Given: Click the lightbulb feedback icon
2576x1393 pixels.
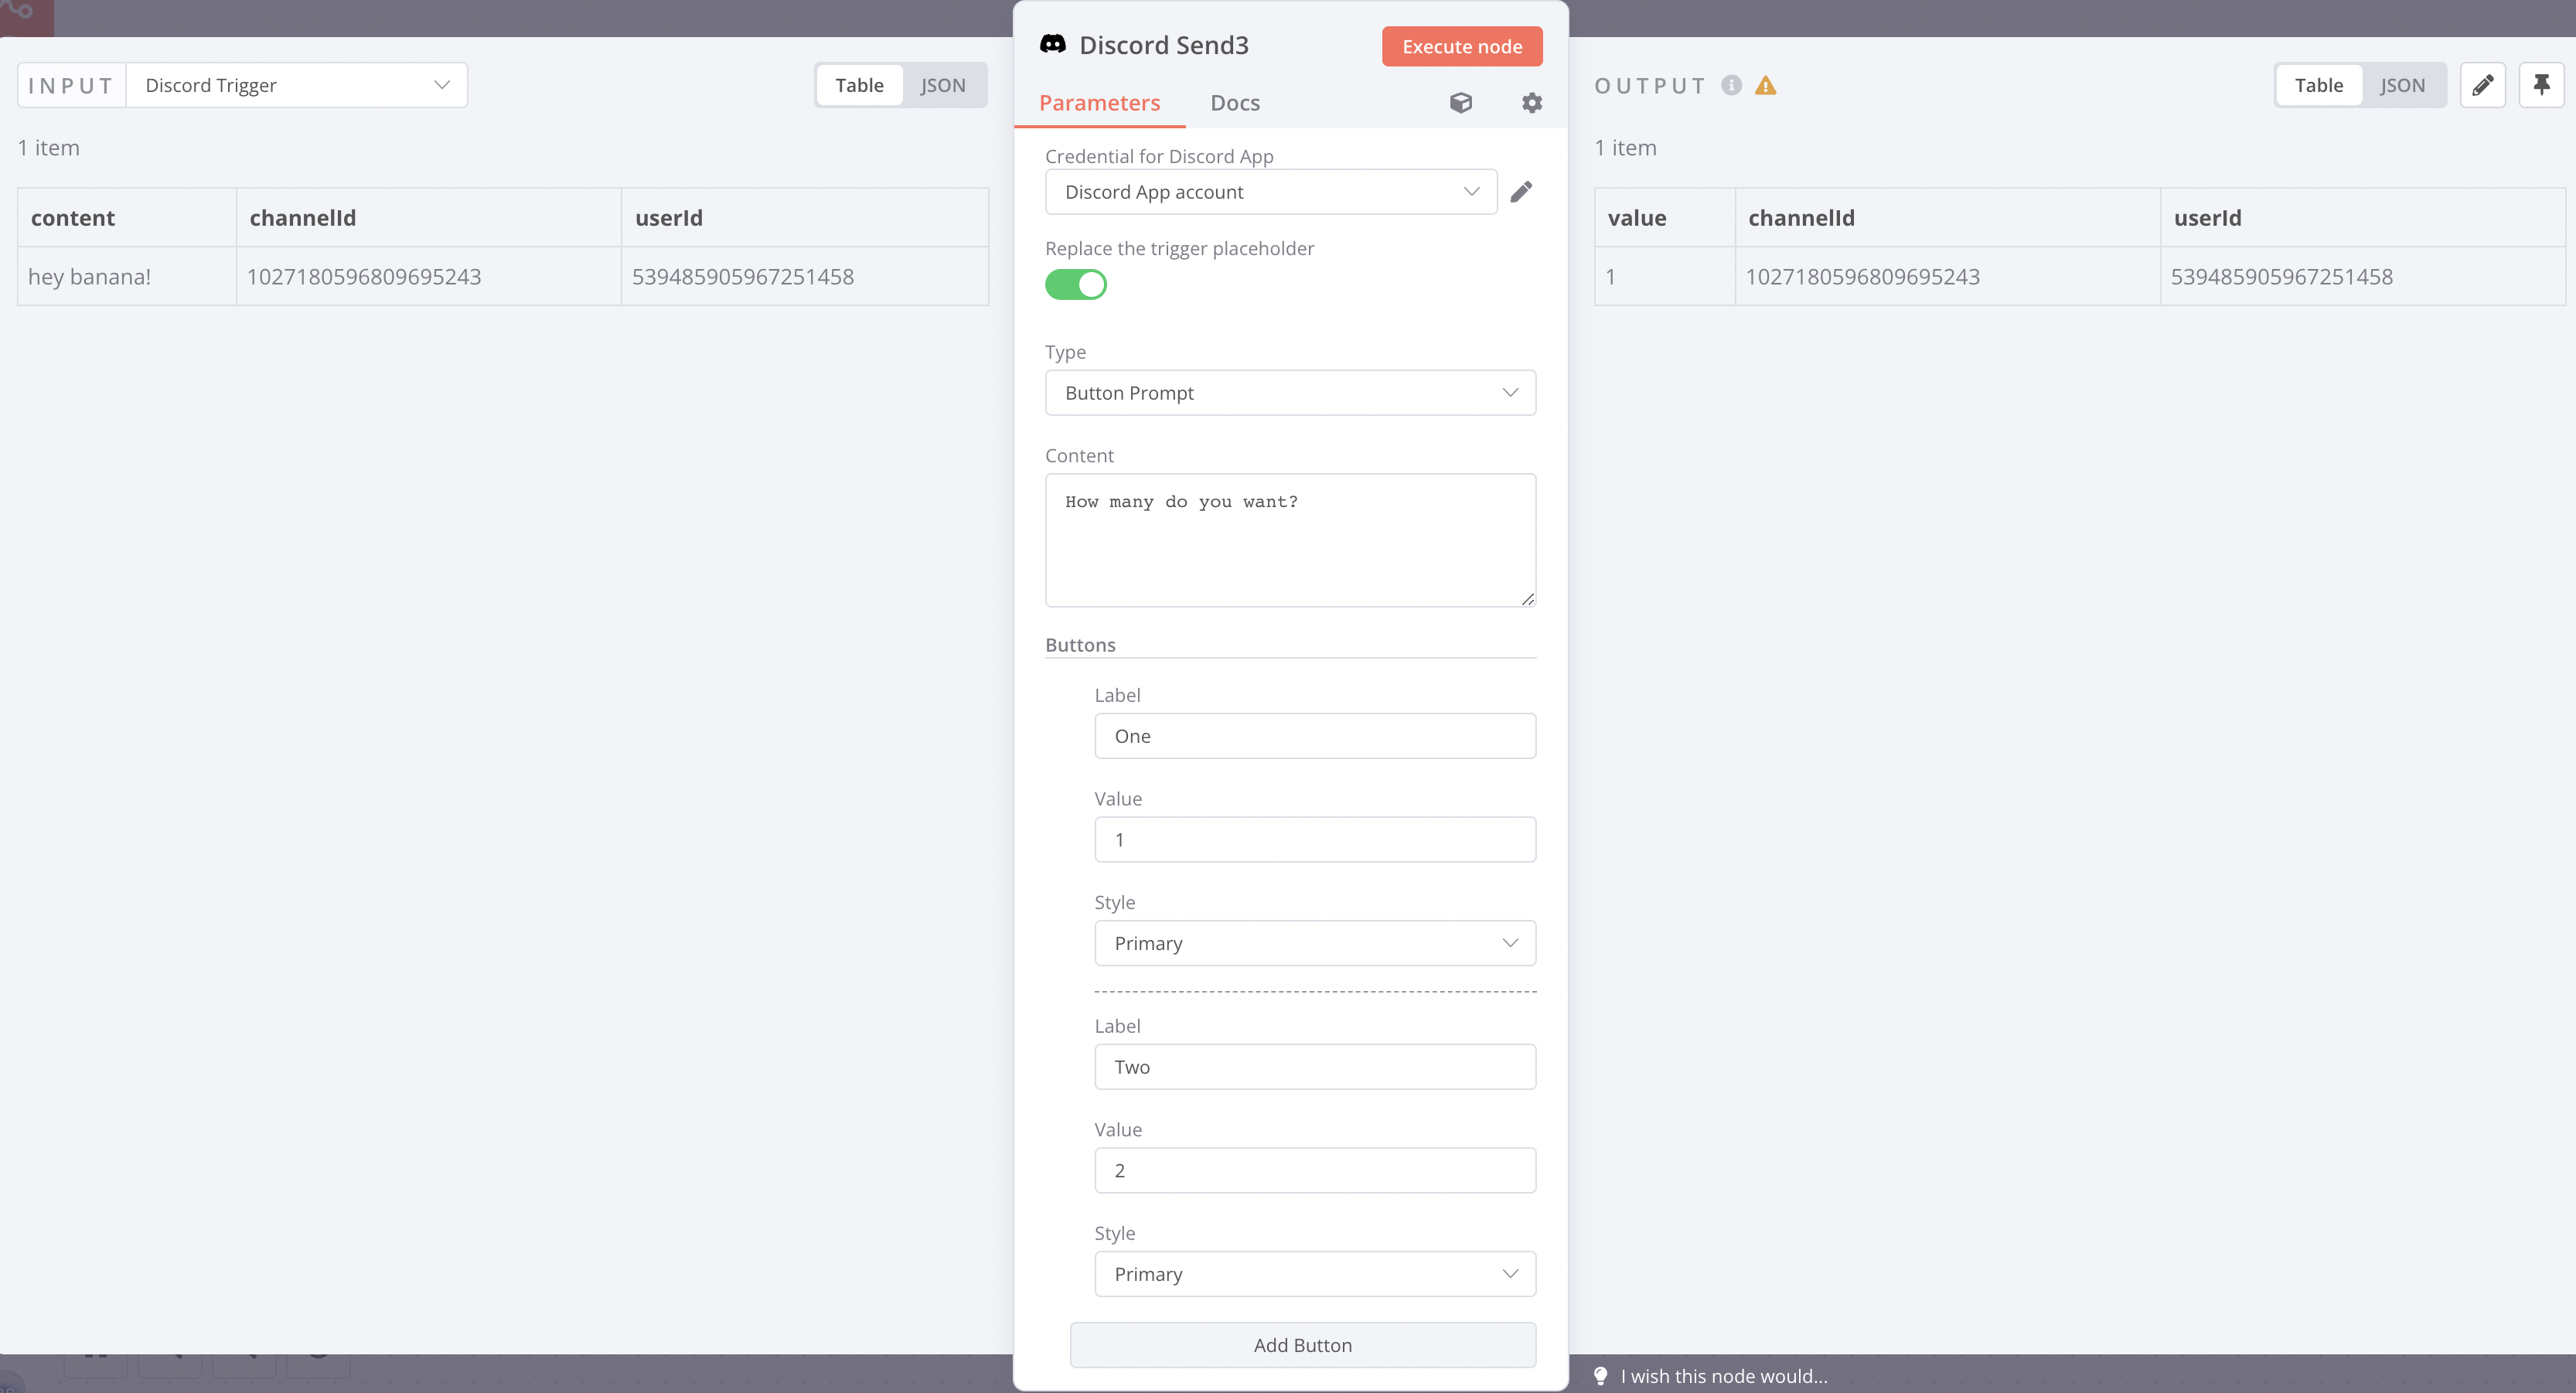Looking at the screenshot, I should coord(1600,1376).
